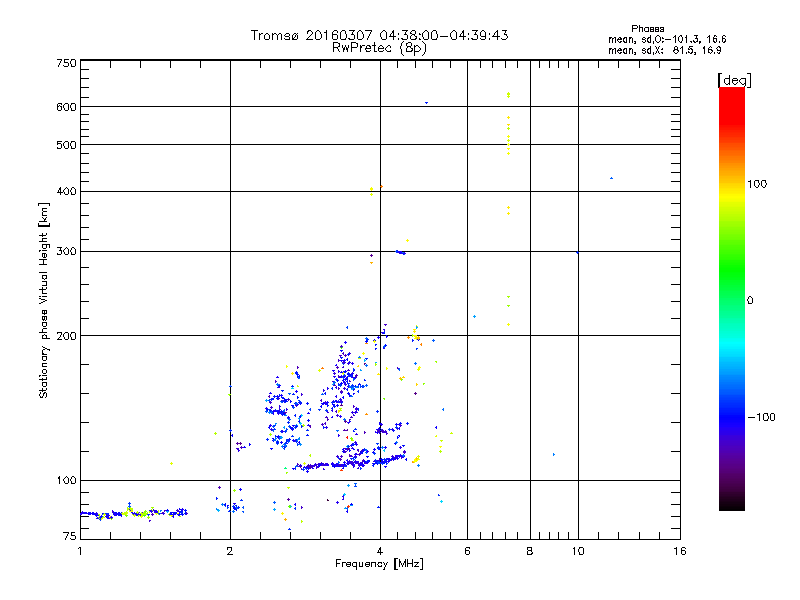Click the x-axis tick value '1'
800x600 pixels.
click(80, 551)
